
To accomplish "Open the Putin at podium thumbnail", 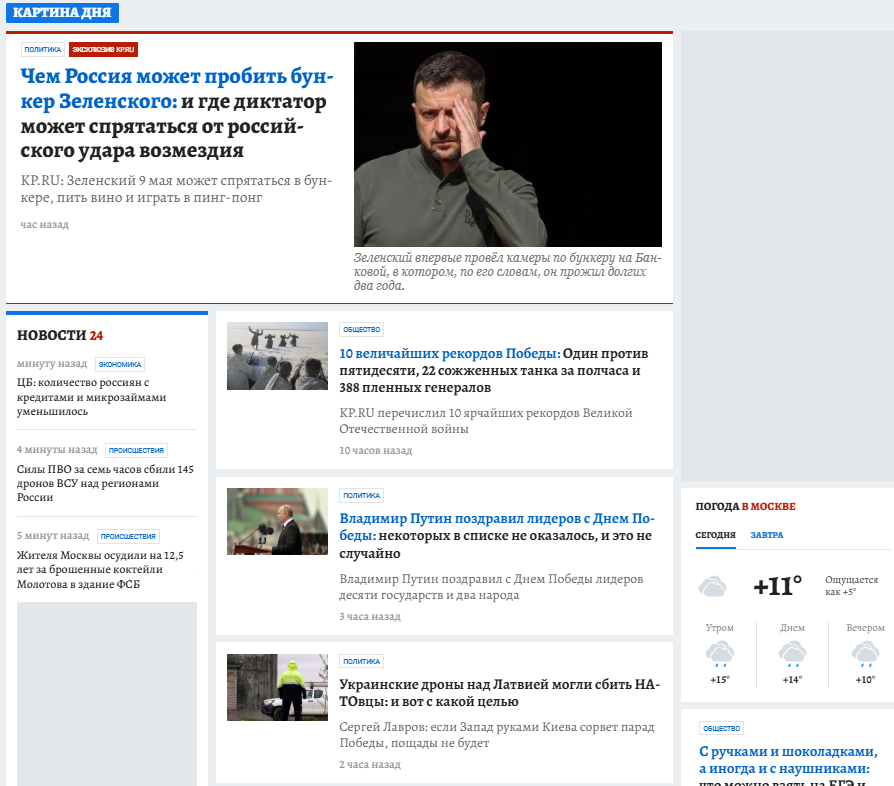I will [277, 522].
